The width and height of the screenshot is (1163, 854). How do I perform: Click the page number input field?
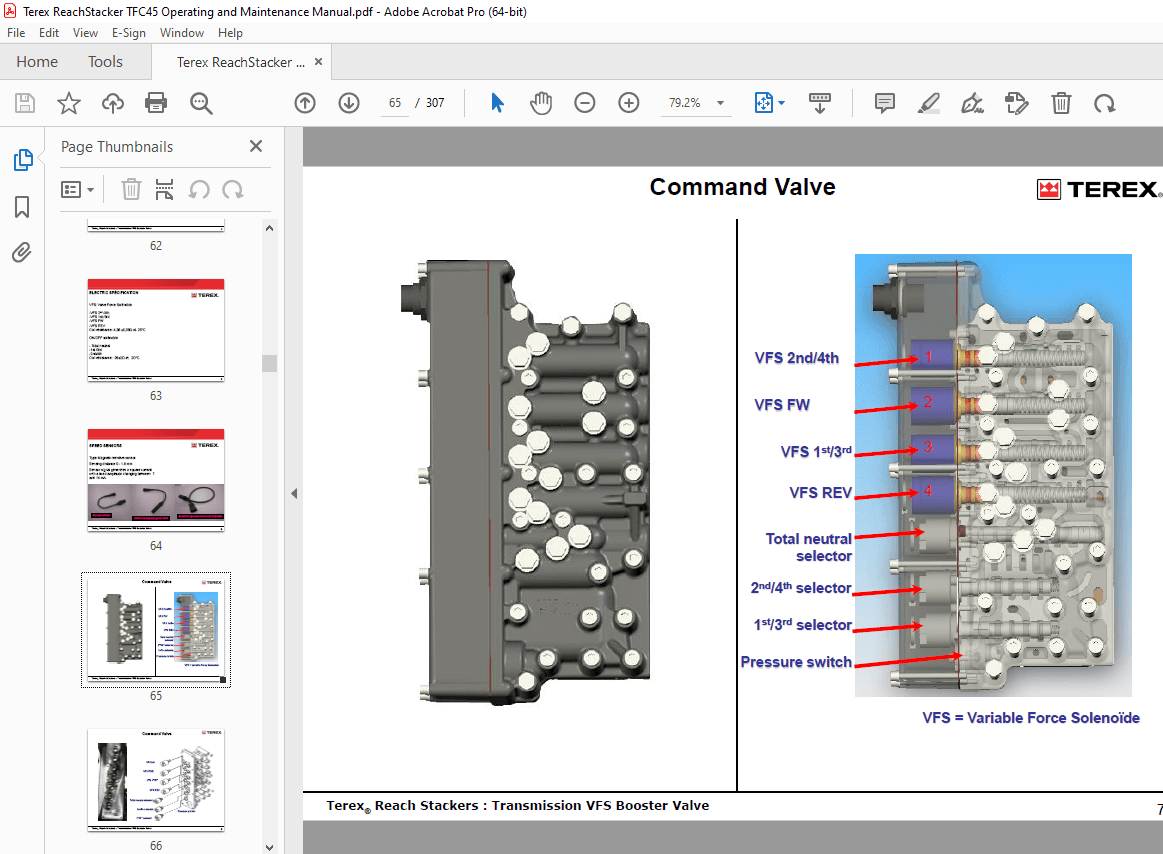coord(396,103)
